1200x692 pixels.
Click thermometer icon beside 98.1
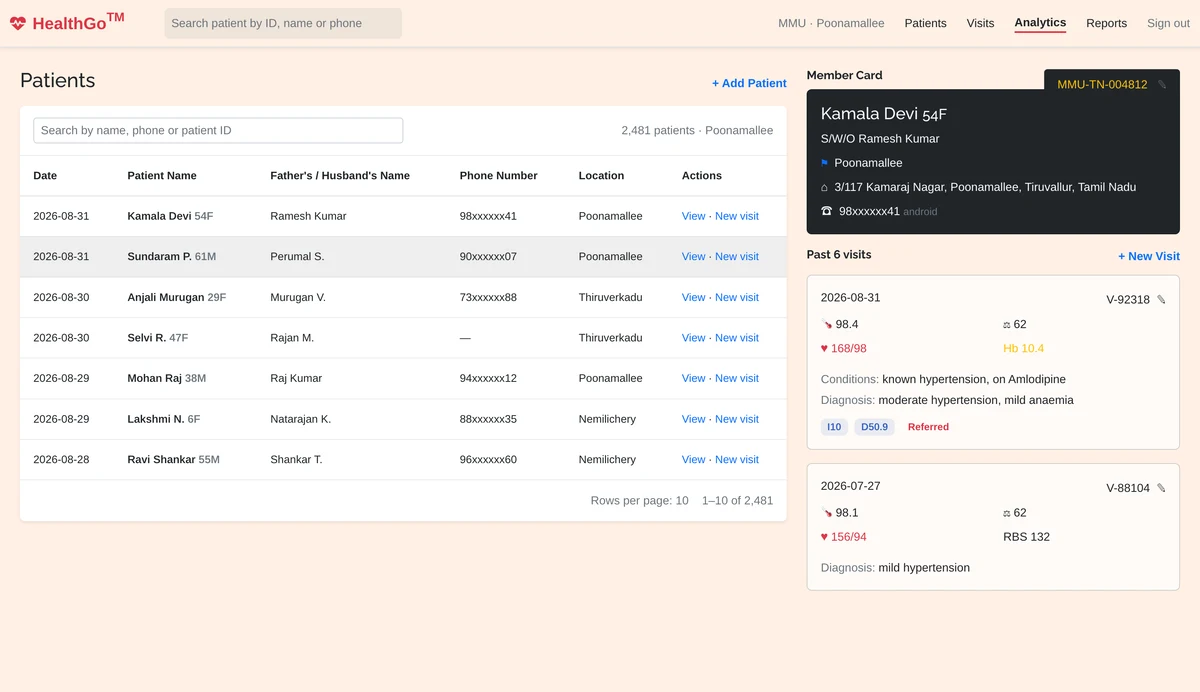[827, 513]
